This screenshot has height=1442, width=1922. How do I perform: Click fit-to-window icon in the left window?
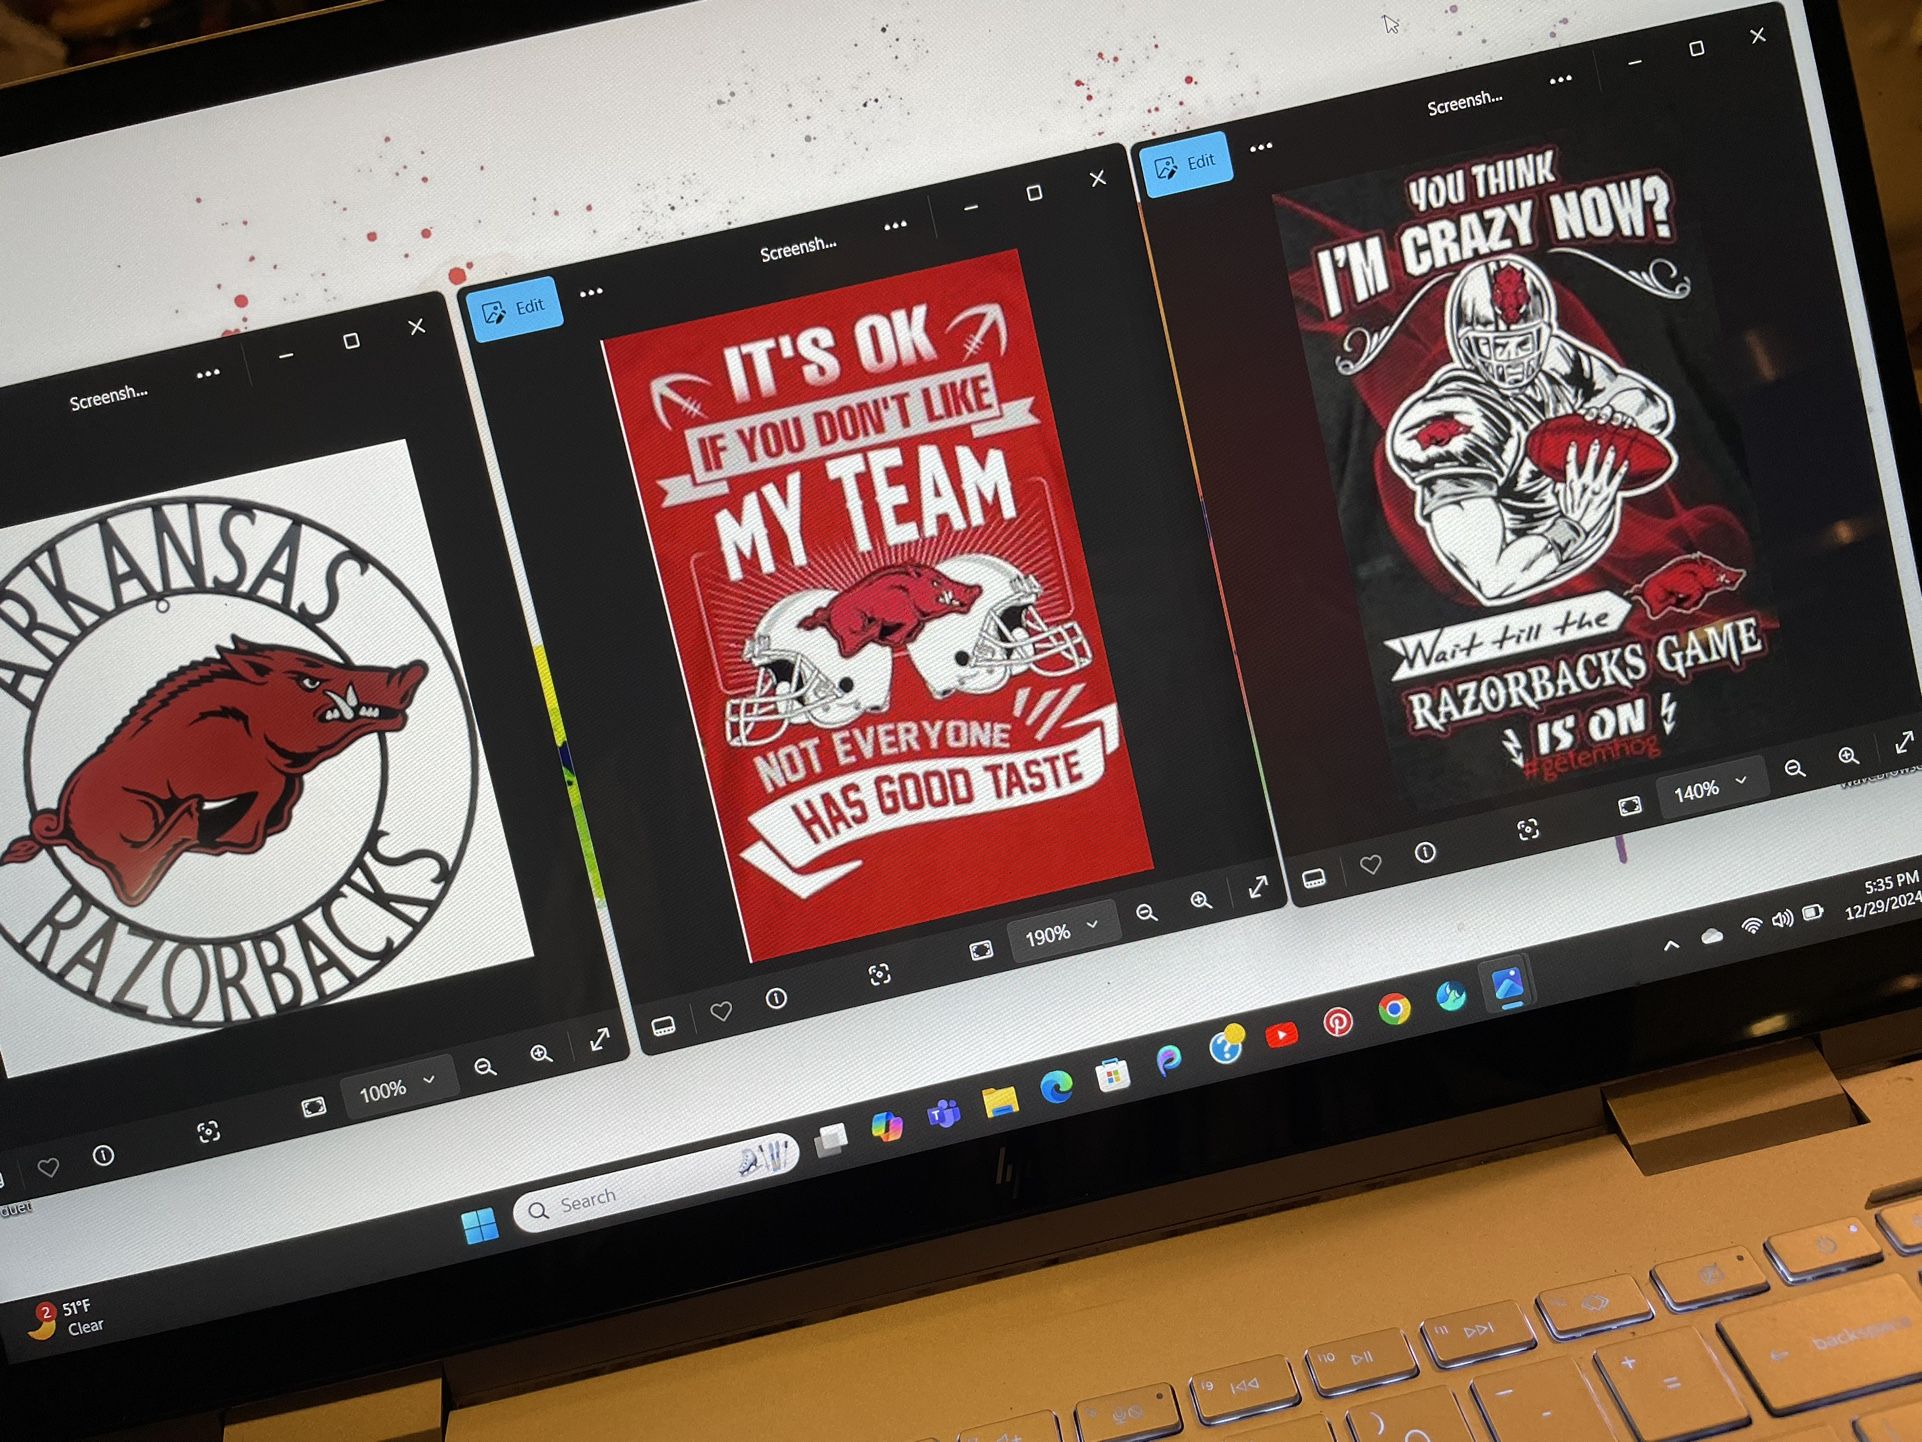click(313, 1107)
